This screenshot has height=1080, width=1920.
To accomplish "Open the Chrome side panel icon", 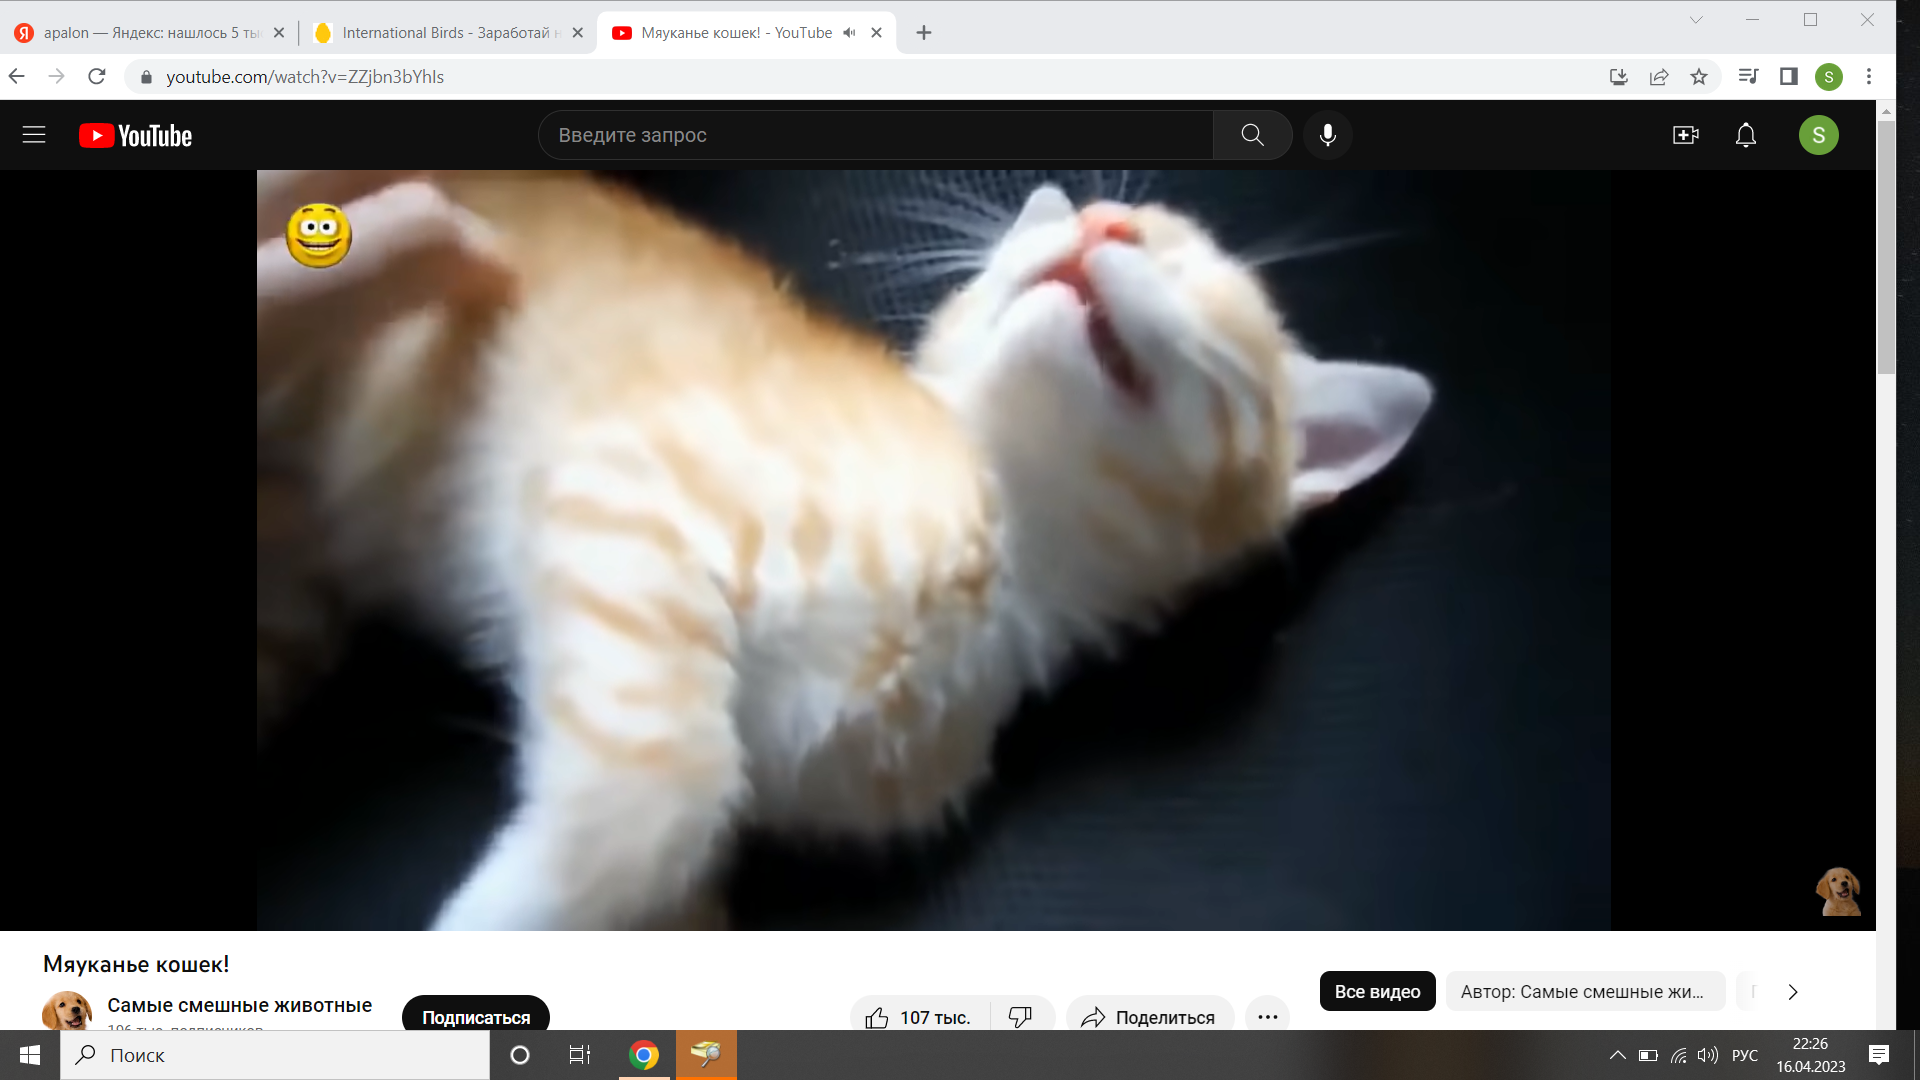I will click(x=1789, y=77).
